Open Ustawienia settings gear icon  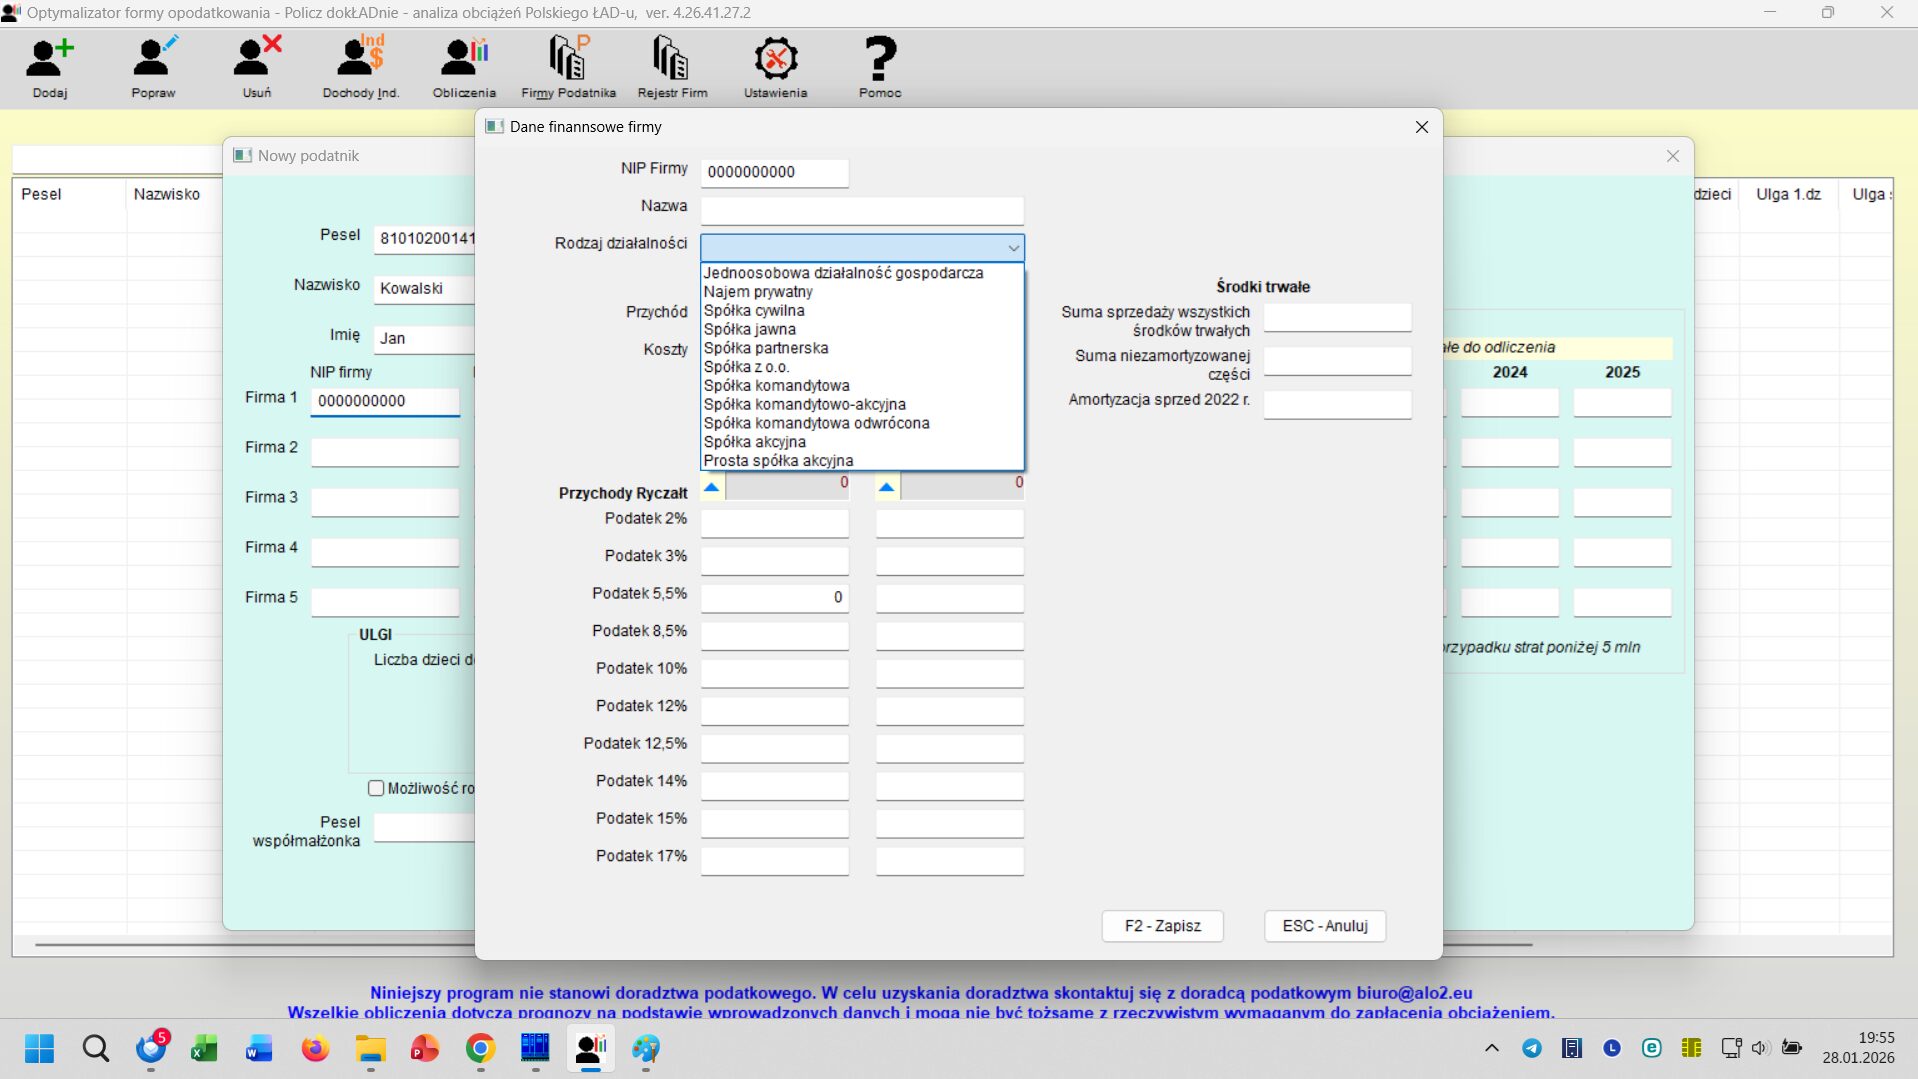(775, 60)
